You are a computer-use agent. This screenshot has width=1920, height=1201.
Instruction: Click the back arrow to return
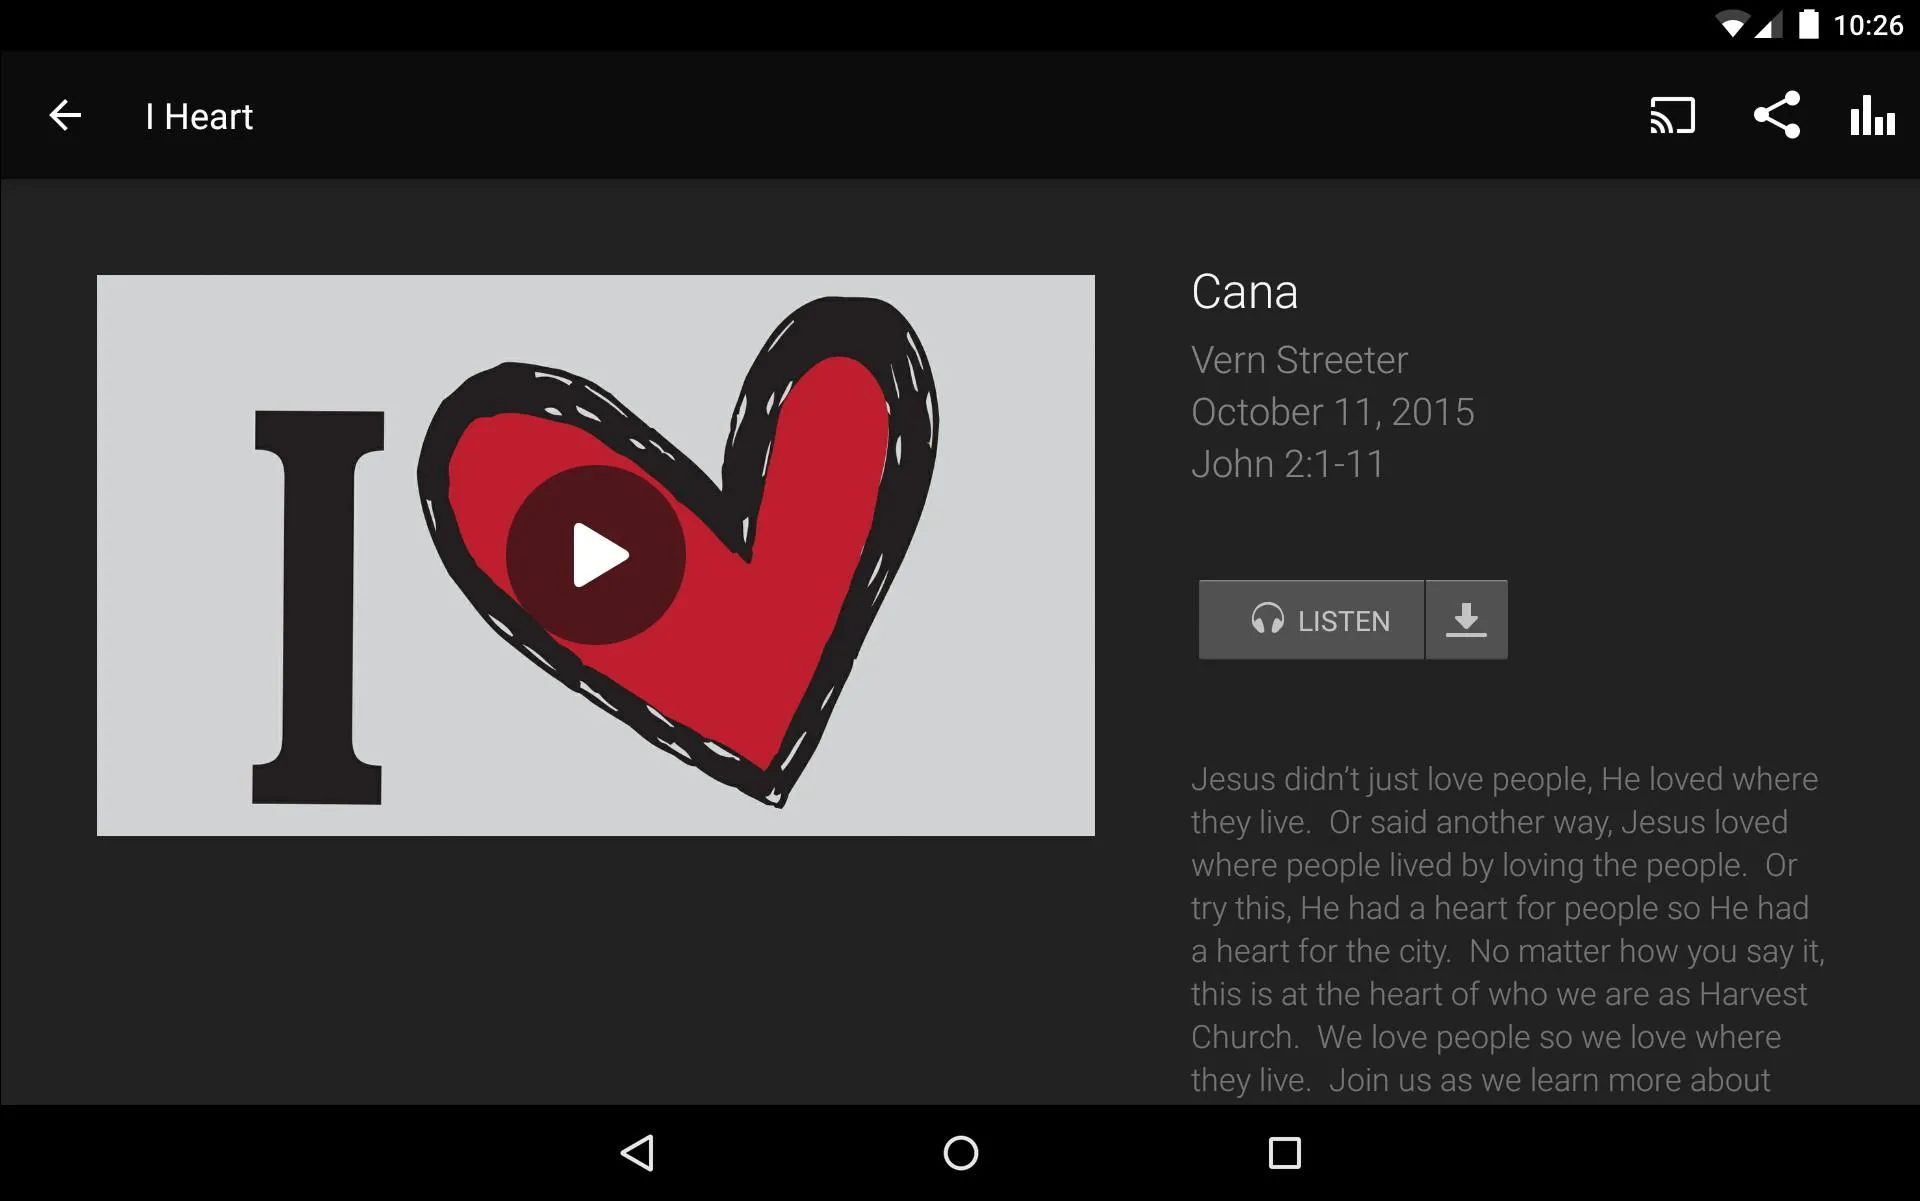click(66, 115)
